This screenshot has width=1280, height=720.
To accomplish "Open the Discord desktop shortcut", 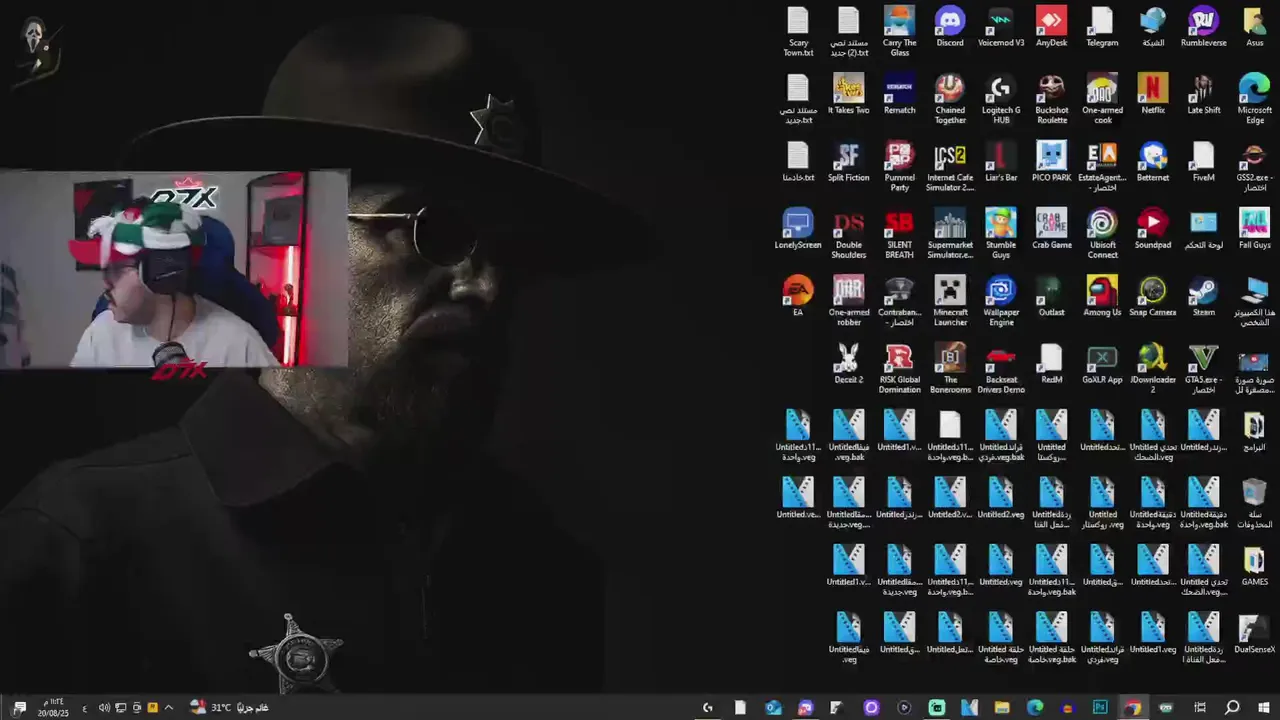I will point(950,28).
